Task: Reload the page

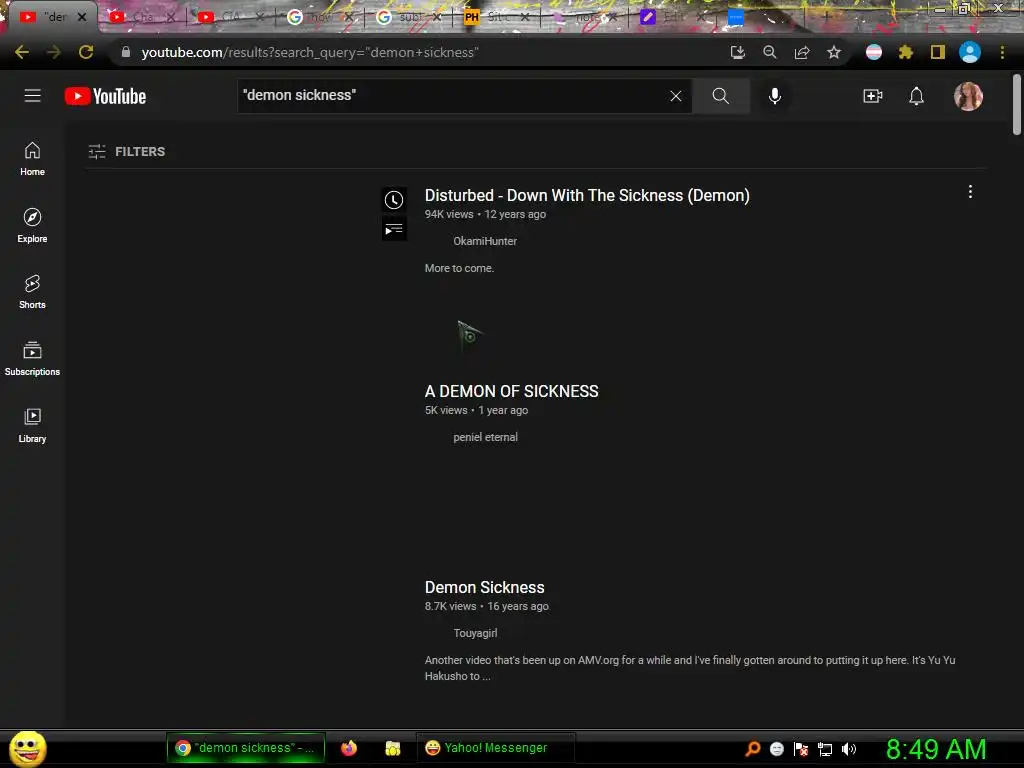Action: click(x=86, y=52)
